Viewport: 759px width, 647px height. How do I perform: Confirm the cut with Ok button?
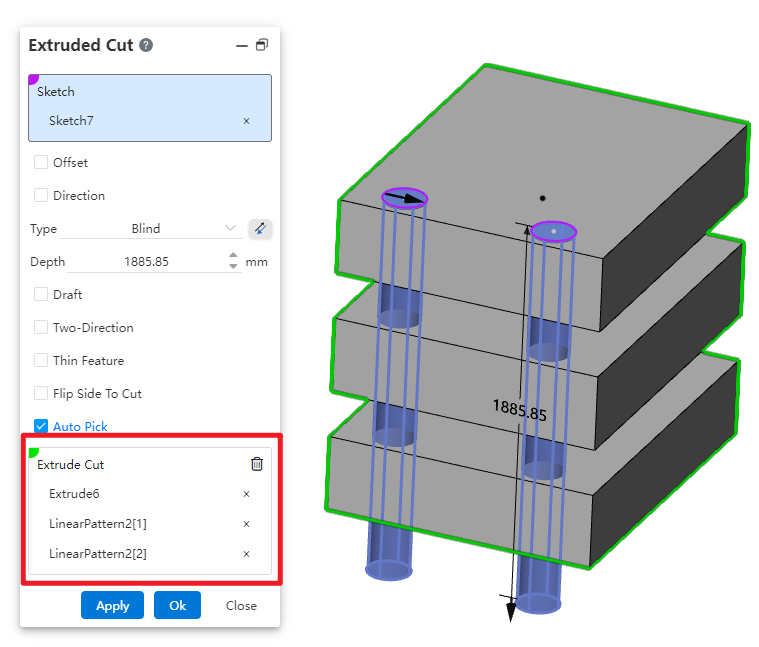click(177, 605)
